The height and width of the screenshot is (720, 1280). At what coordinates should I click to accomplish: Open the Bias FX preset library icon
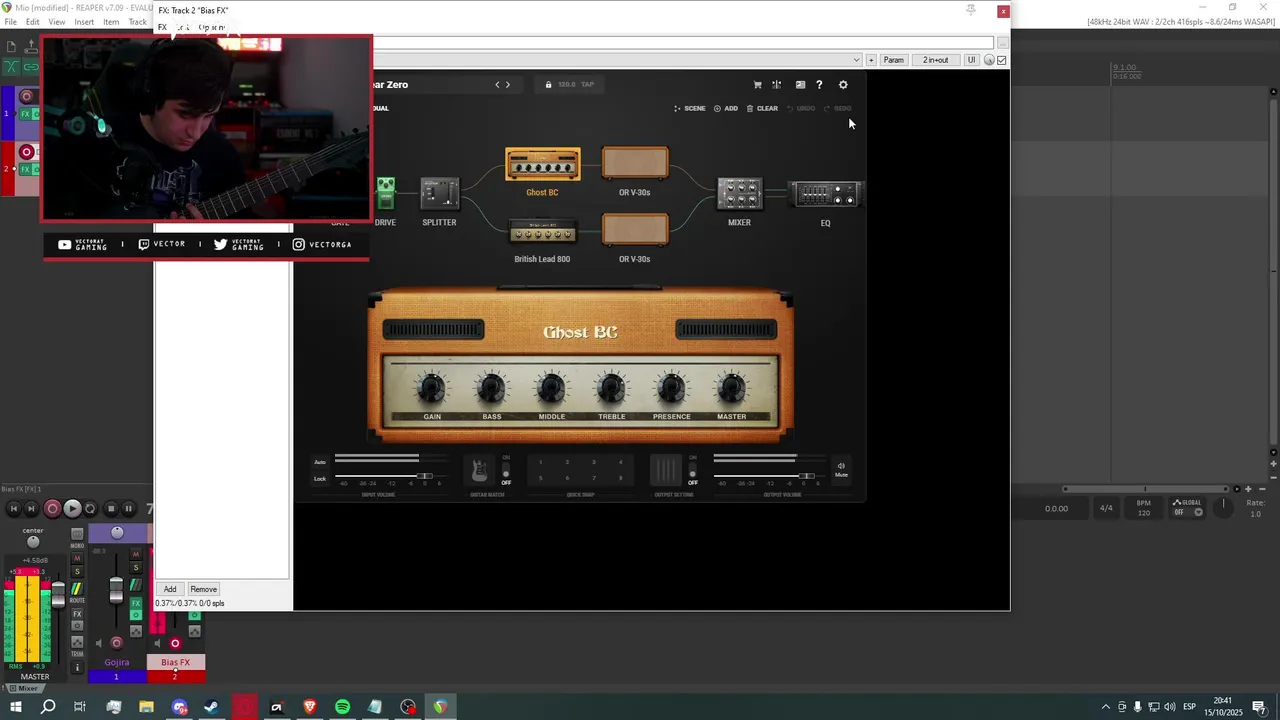[800, 85]
